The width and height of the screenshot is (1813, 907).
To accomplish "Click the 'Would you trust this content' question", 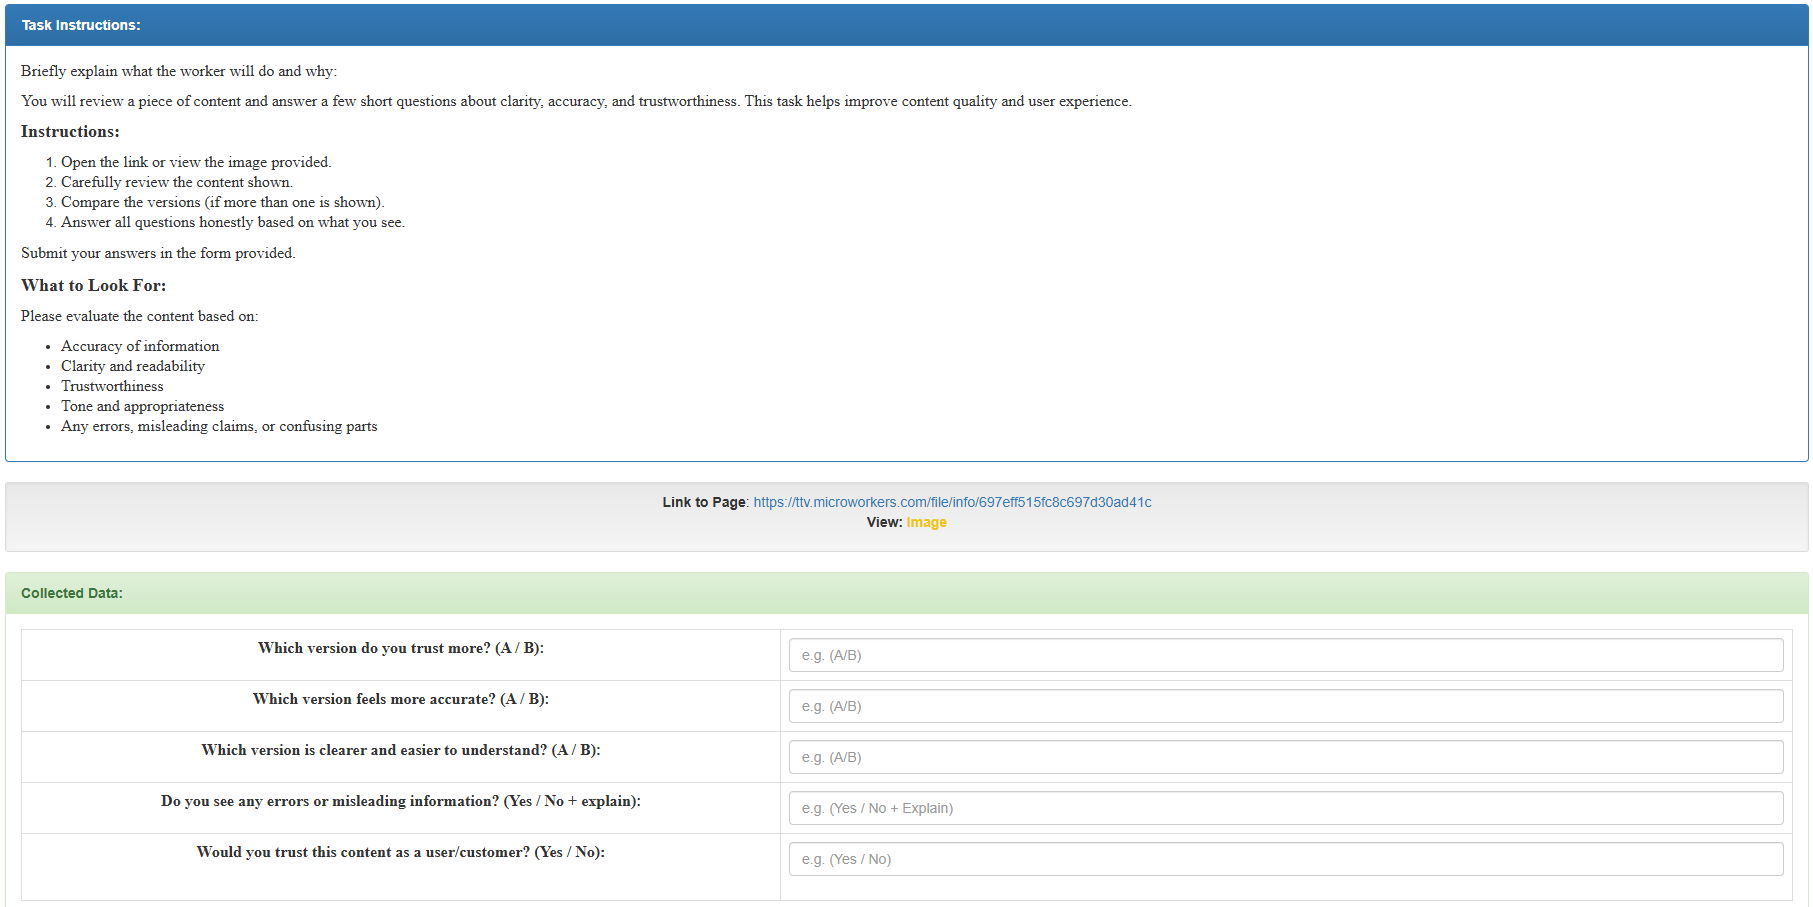I will (x=400, y=852).
